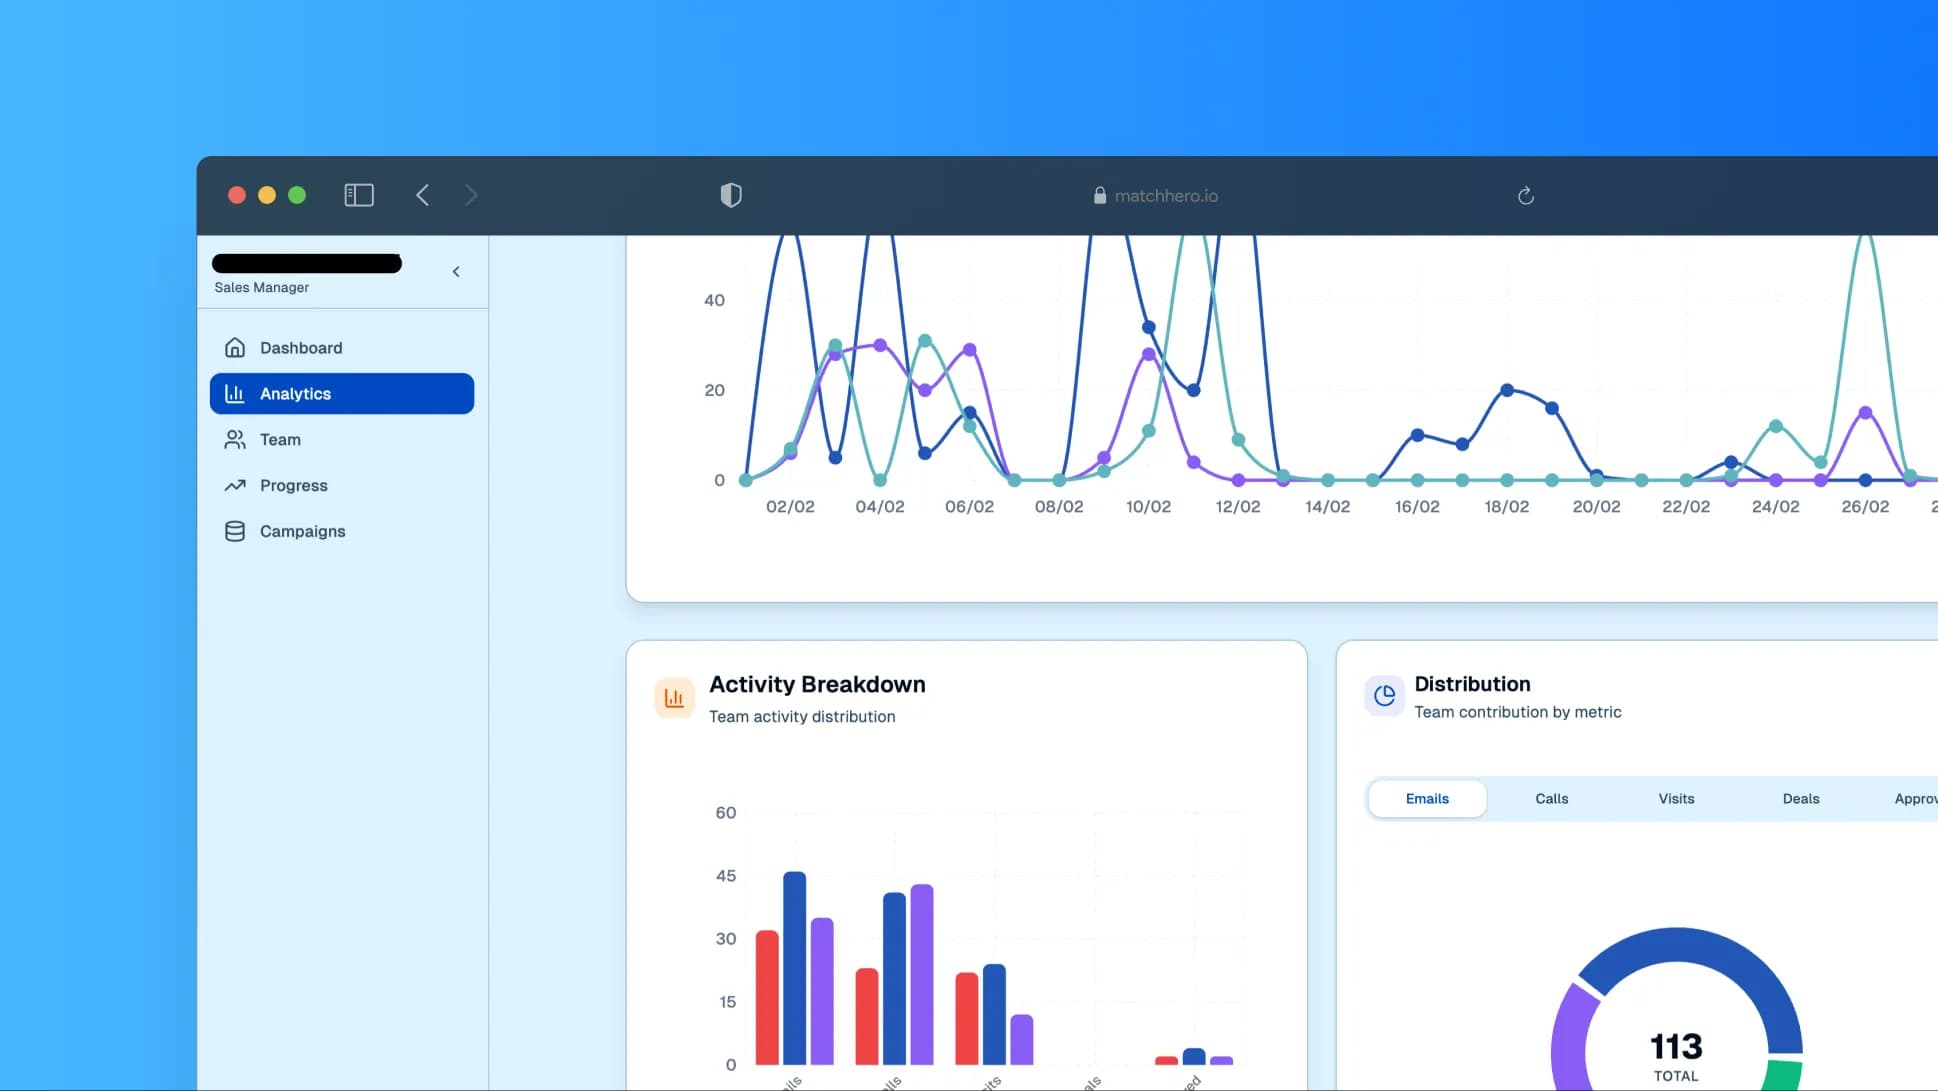Screen dimensions: 1938x1091
Task: Click the 18/02 dark blue data point
Action: 1507,390
